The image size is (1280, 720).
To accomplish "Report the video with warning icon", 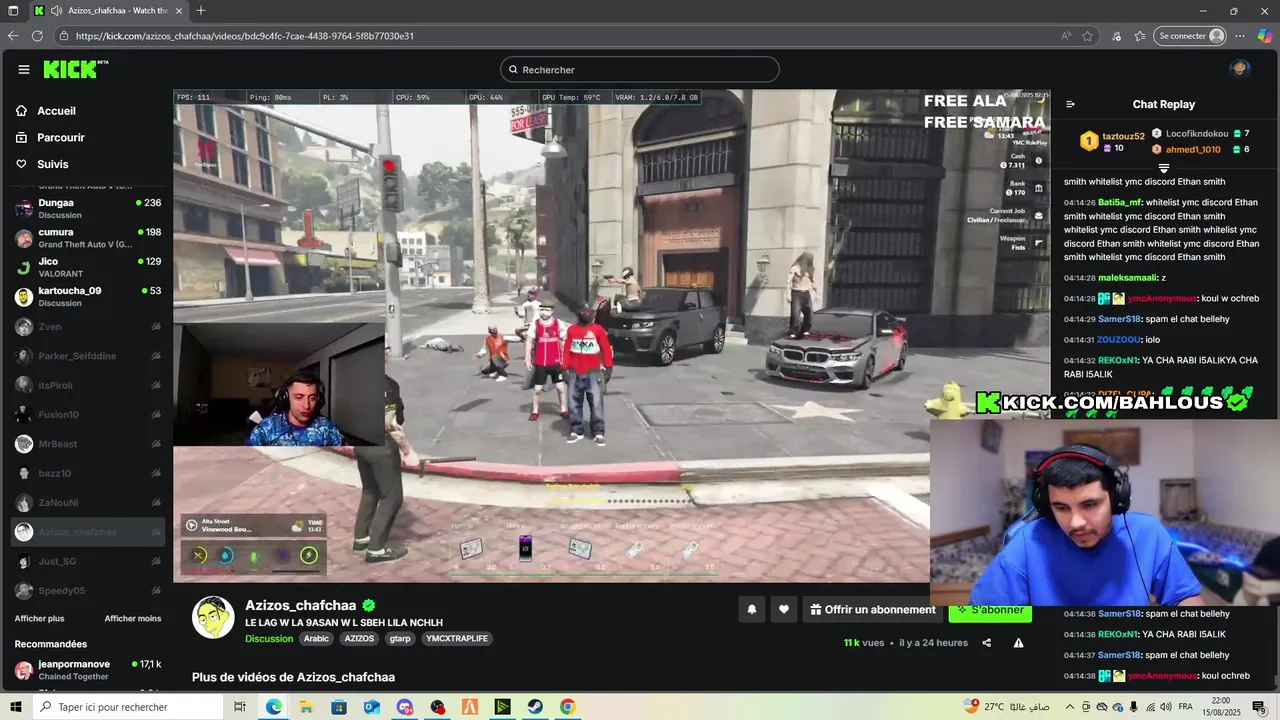I will (1018, 643).
